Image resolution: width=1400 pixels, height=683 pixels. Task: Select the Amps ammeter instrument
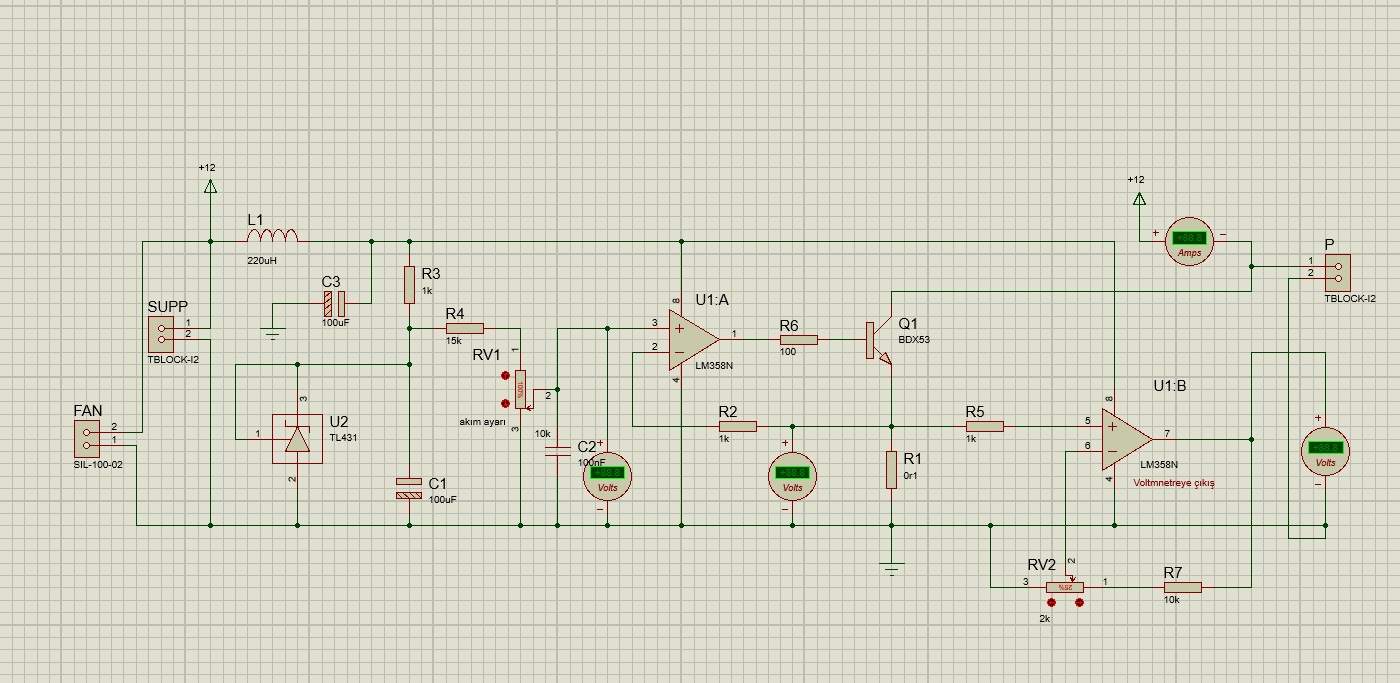(x=1189, y=240)
